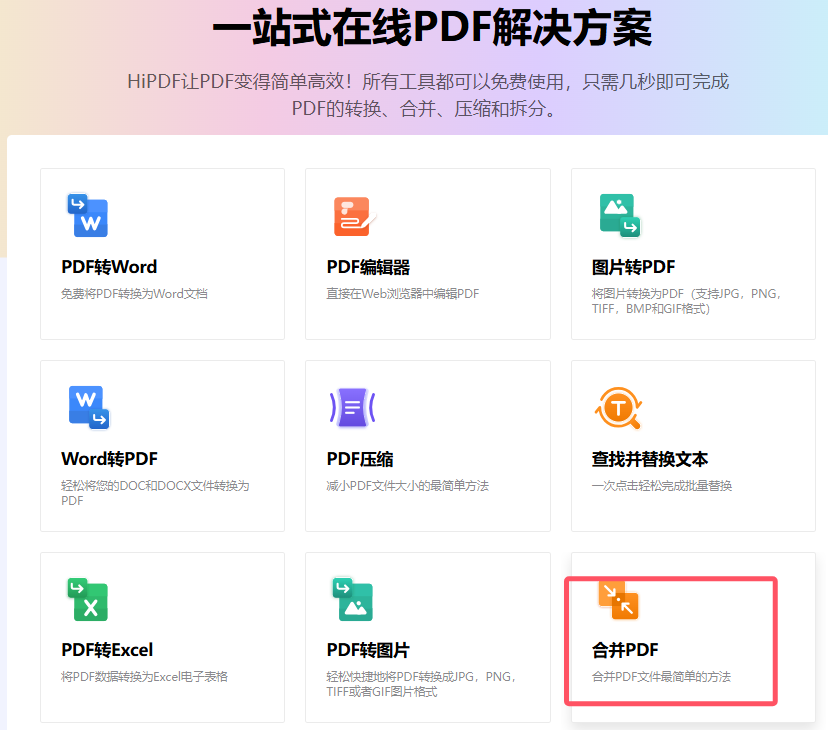
Task: Select the PDF压缩 purple compress icon
Action: pyautogui.click(x=352, y=407)
